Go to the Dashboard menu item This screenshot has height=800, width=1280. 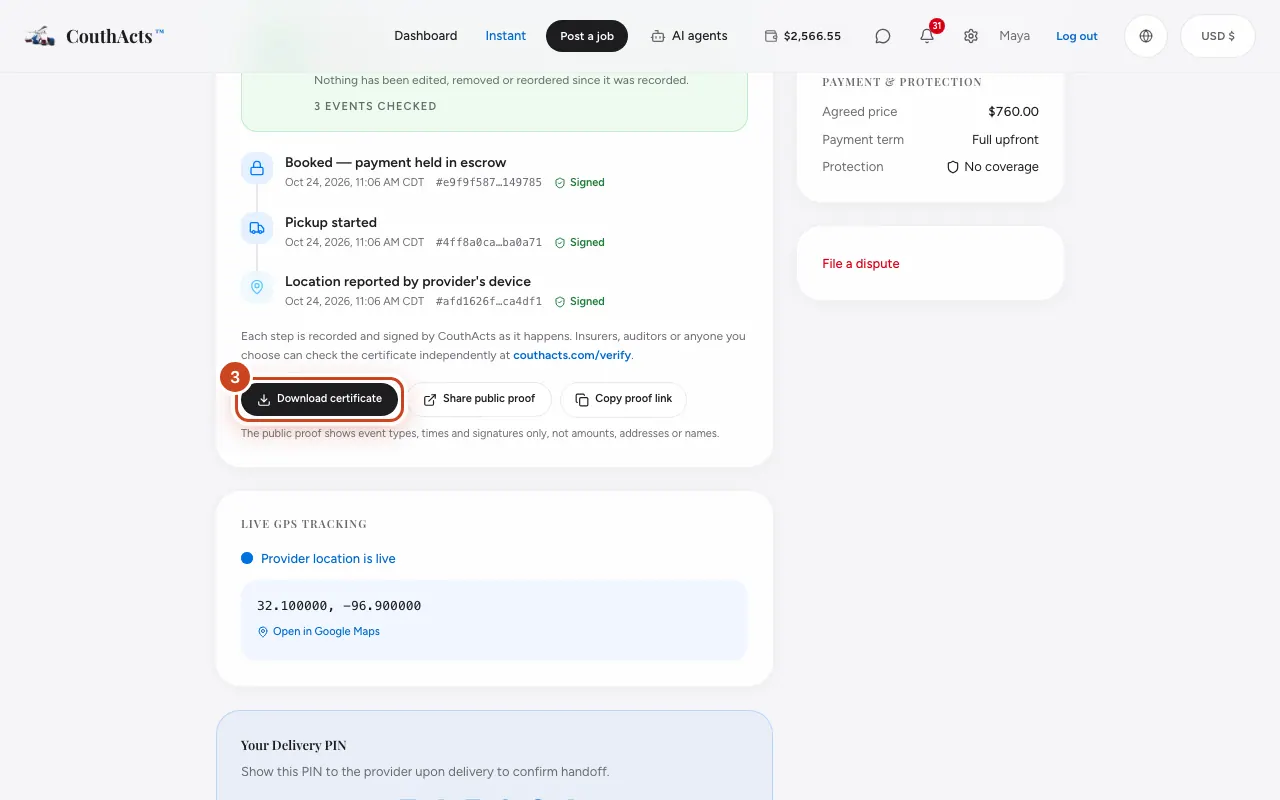[x=425, y=36]
